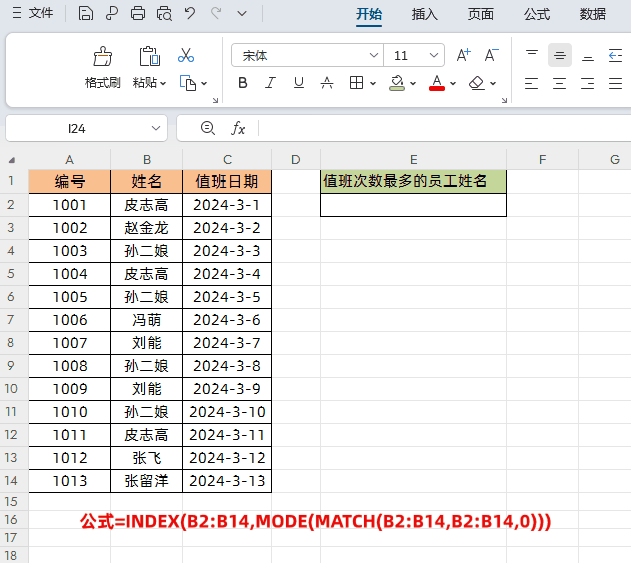Open the font group dialog launcher
631x563 pixels.
click(505, 100)
